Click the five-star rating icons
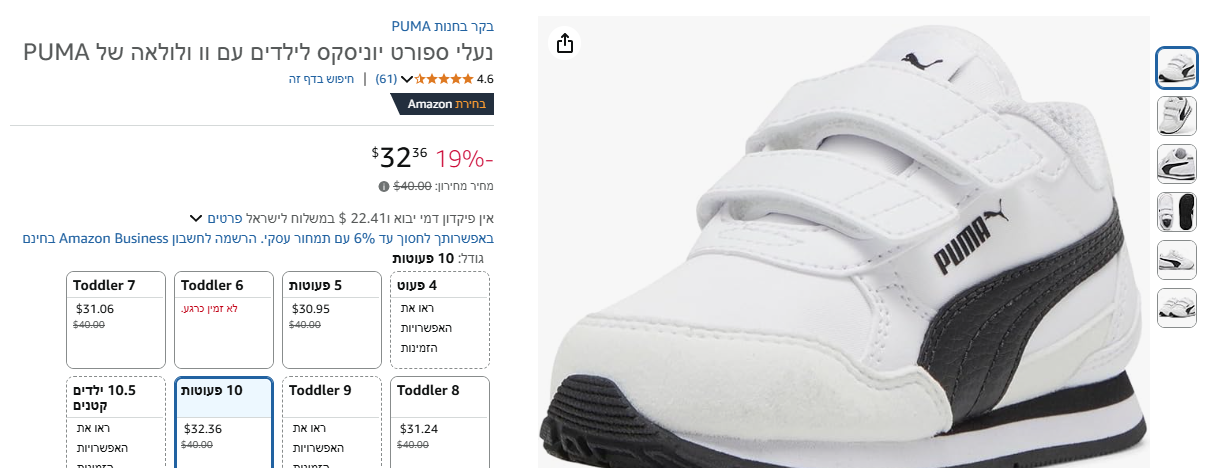Image resolution: width=1210 pixels, height=468 pixels. click(444, 78)
